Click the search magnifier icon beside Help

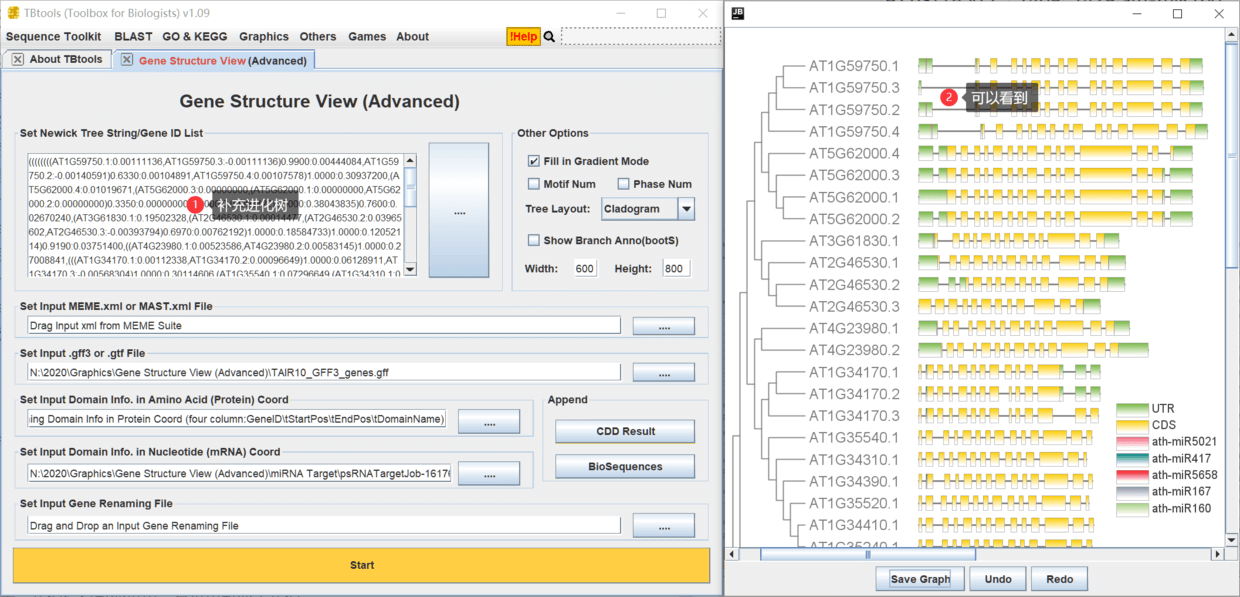(x=549, y=37)
